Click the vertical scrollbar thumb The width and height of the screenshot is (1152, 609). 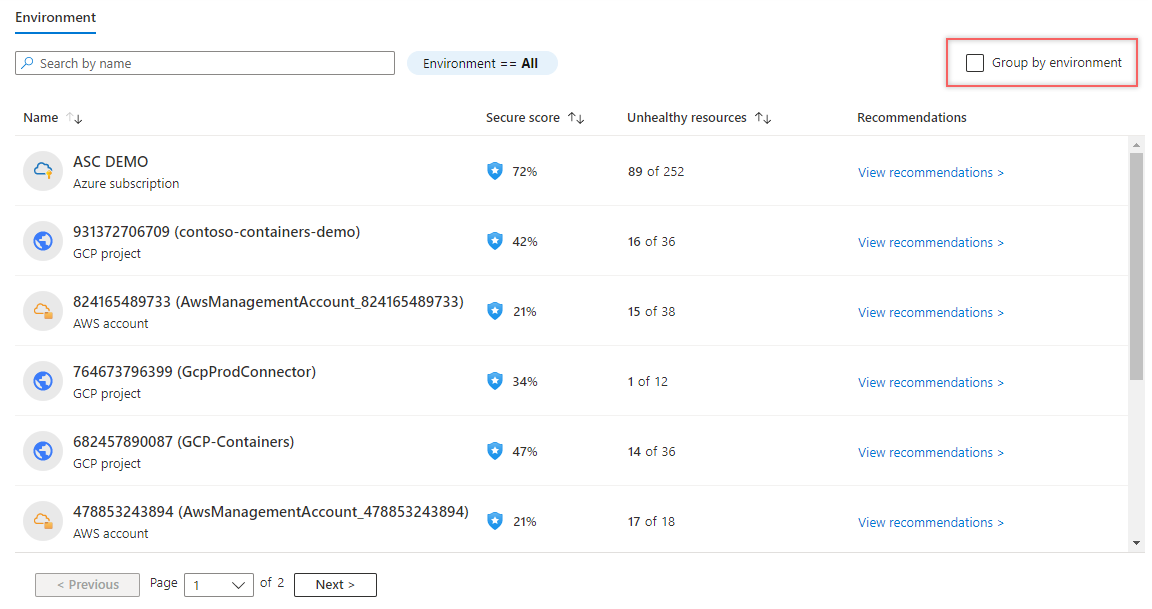1137,267
